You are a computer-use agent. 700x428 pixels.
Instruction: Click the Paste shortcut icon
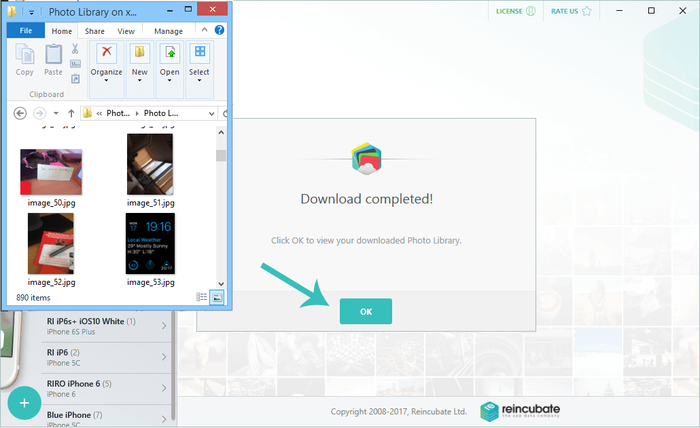coord(75,79)
